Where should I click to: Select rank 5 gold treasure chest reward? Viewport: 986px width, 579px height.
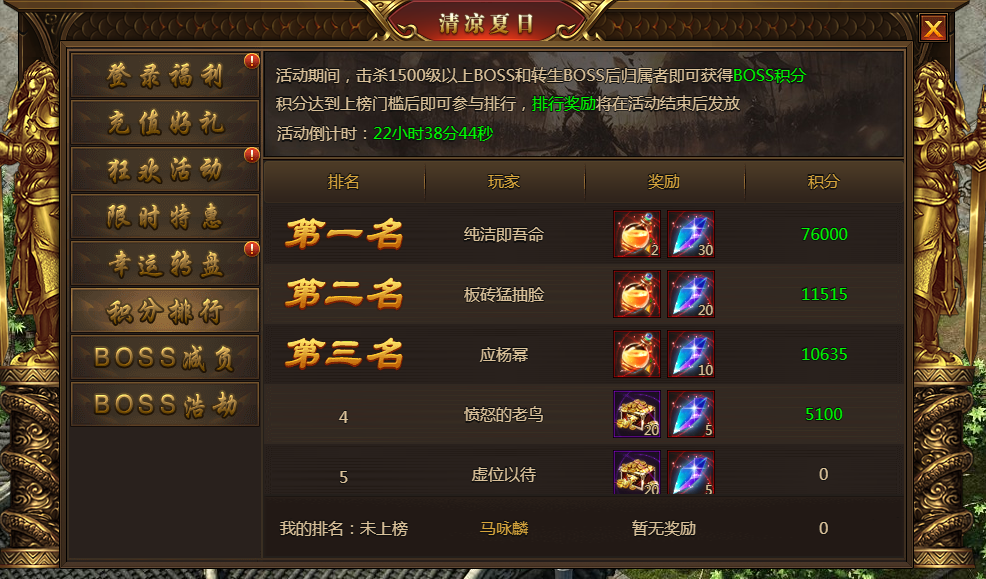click(637, 472)
